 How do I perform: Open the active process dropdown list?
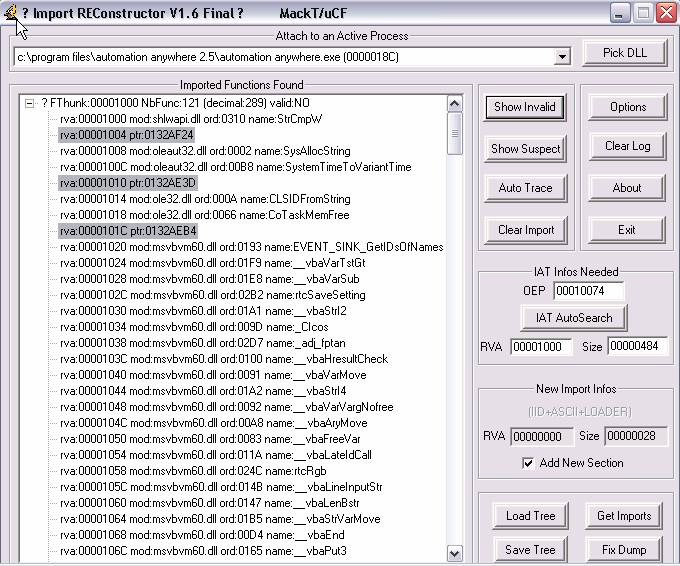[562, 57]
